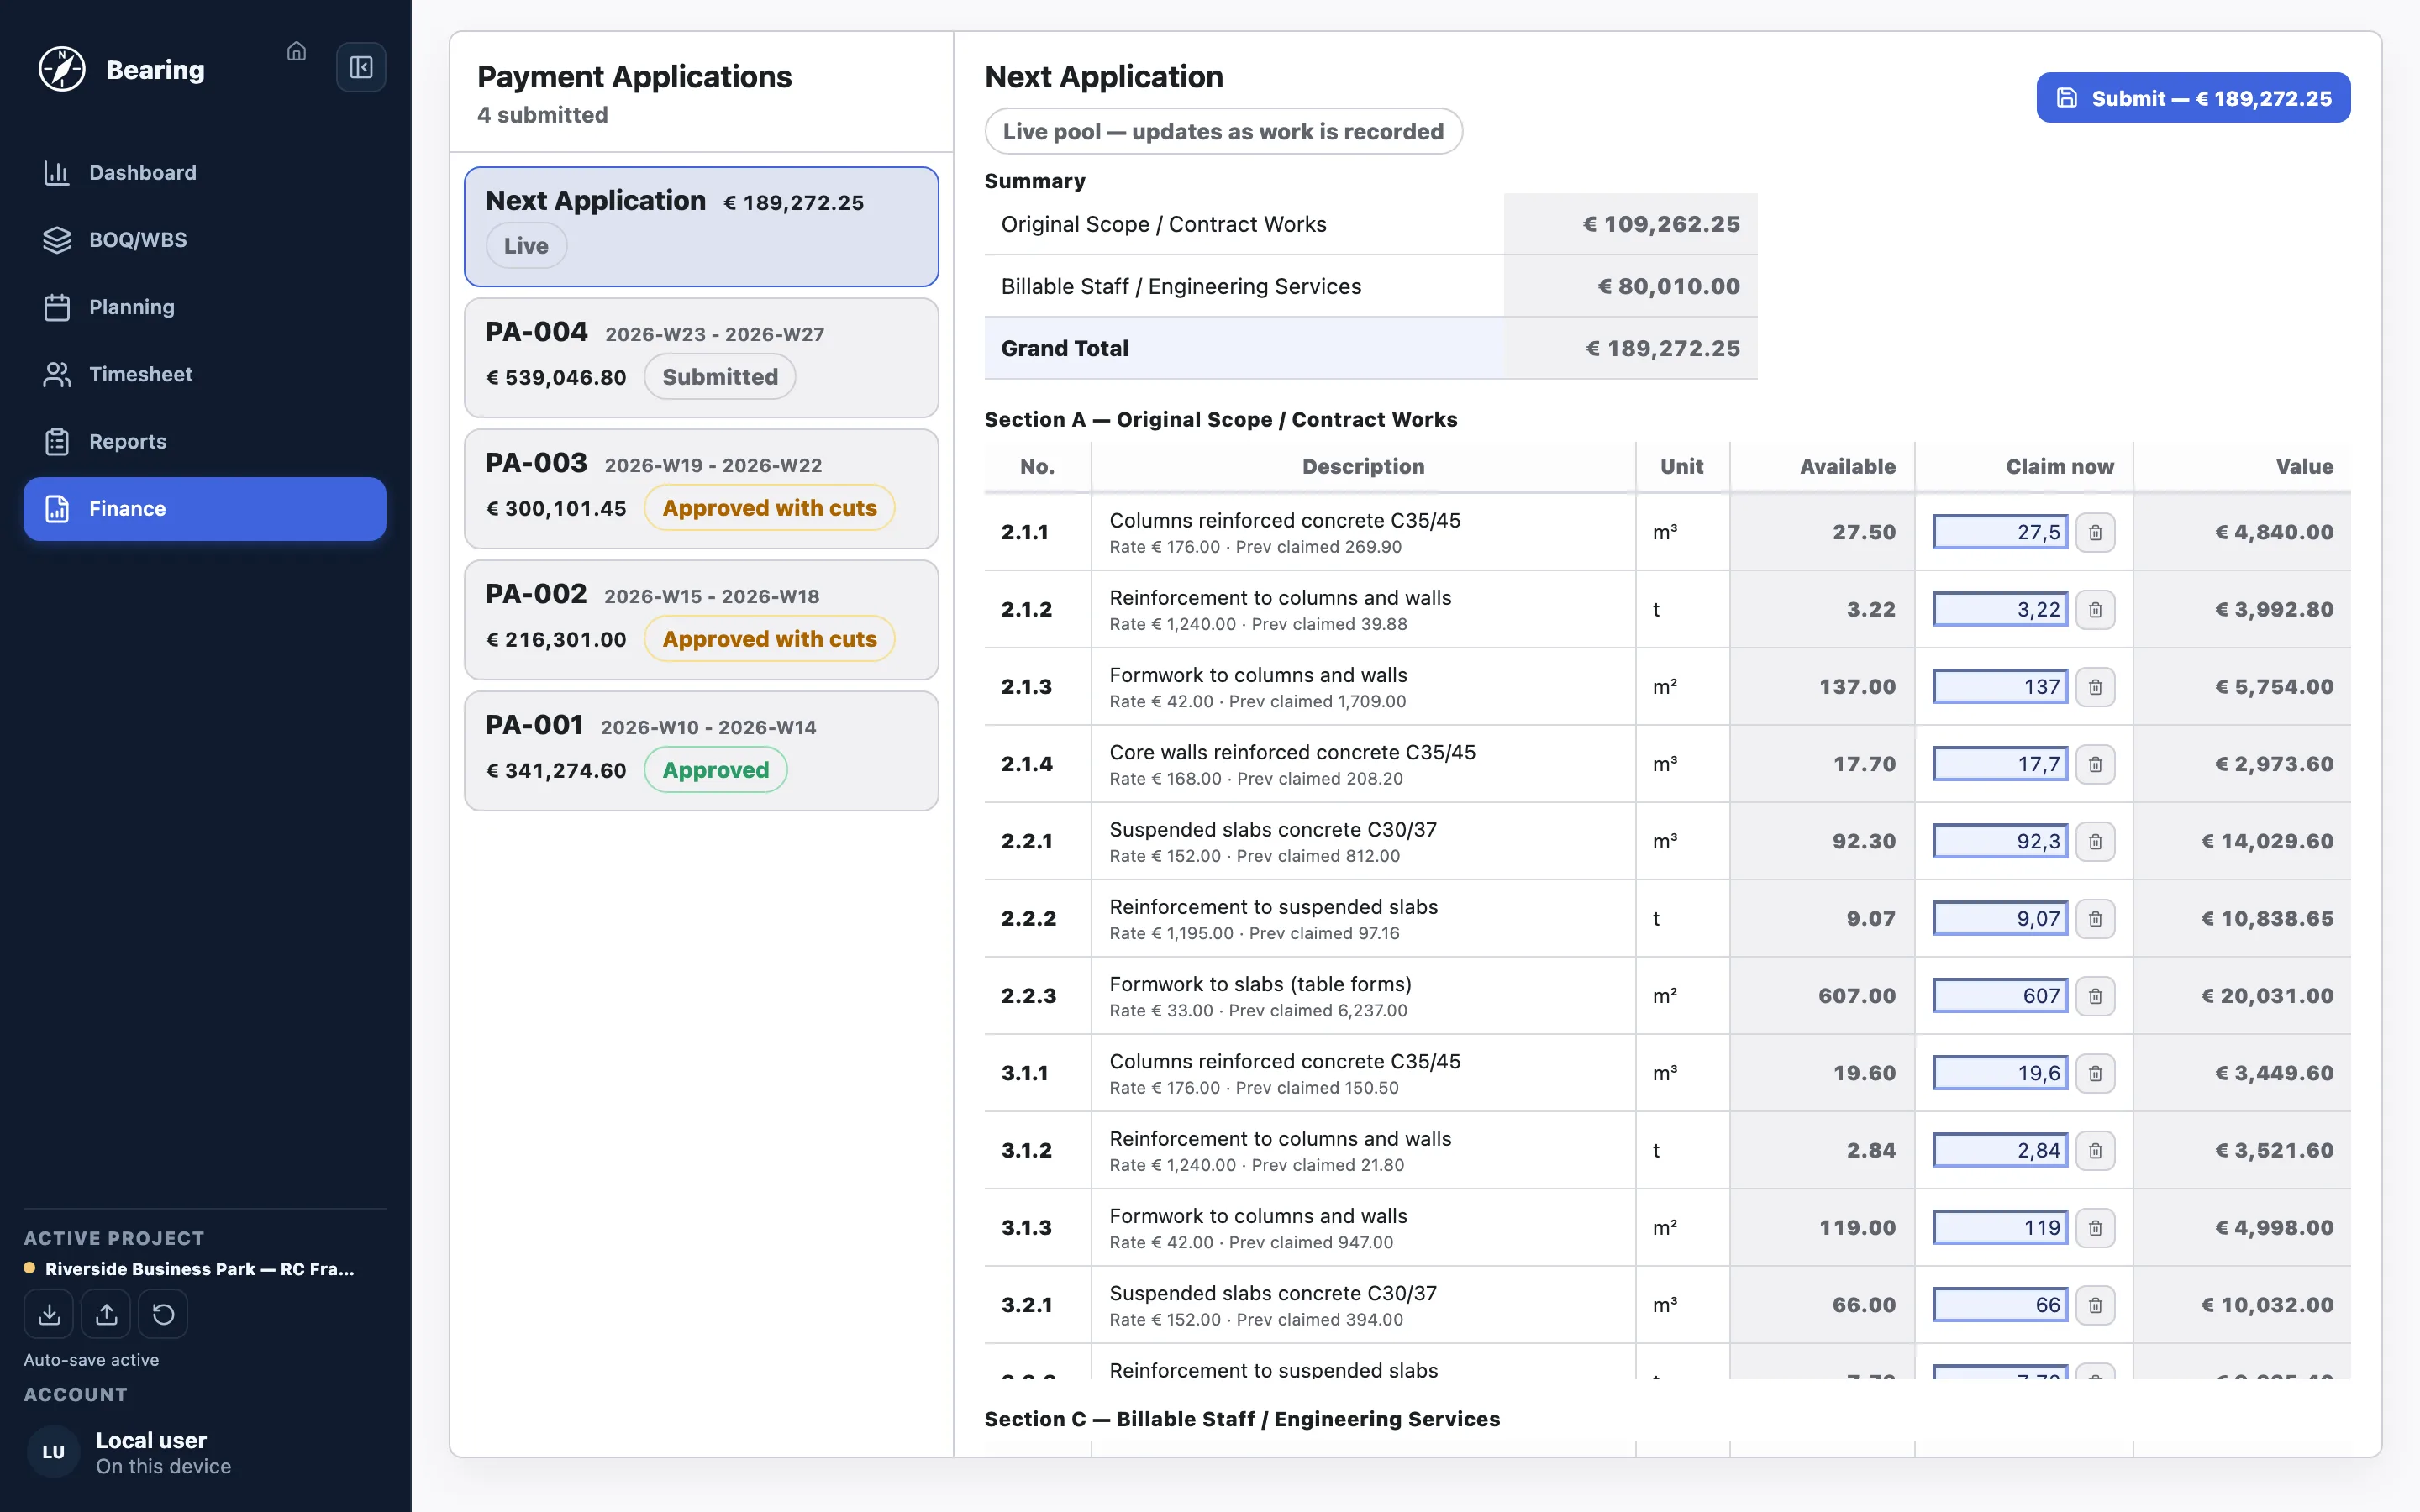Delete claim for row 3.2.1

pos(2095,1305)
